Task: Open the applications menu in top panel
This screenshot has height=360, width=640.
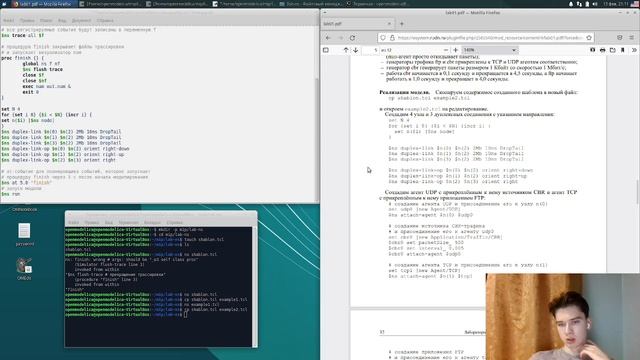Action: click(x=4, y=4)
